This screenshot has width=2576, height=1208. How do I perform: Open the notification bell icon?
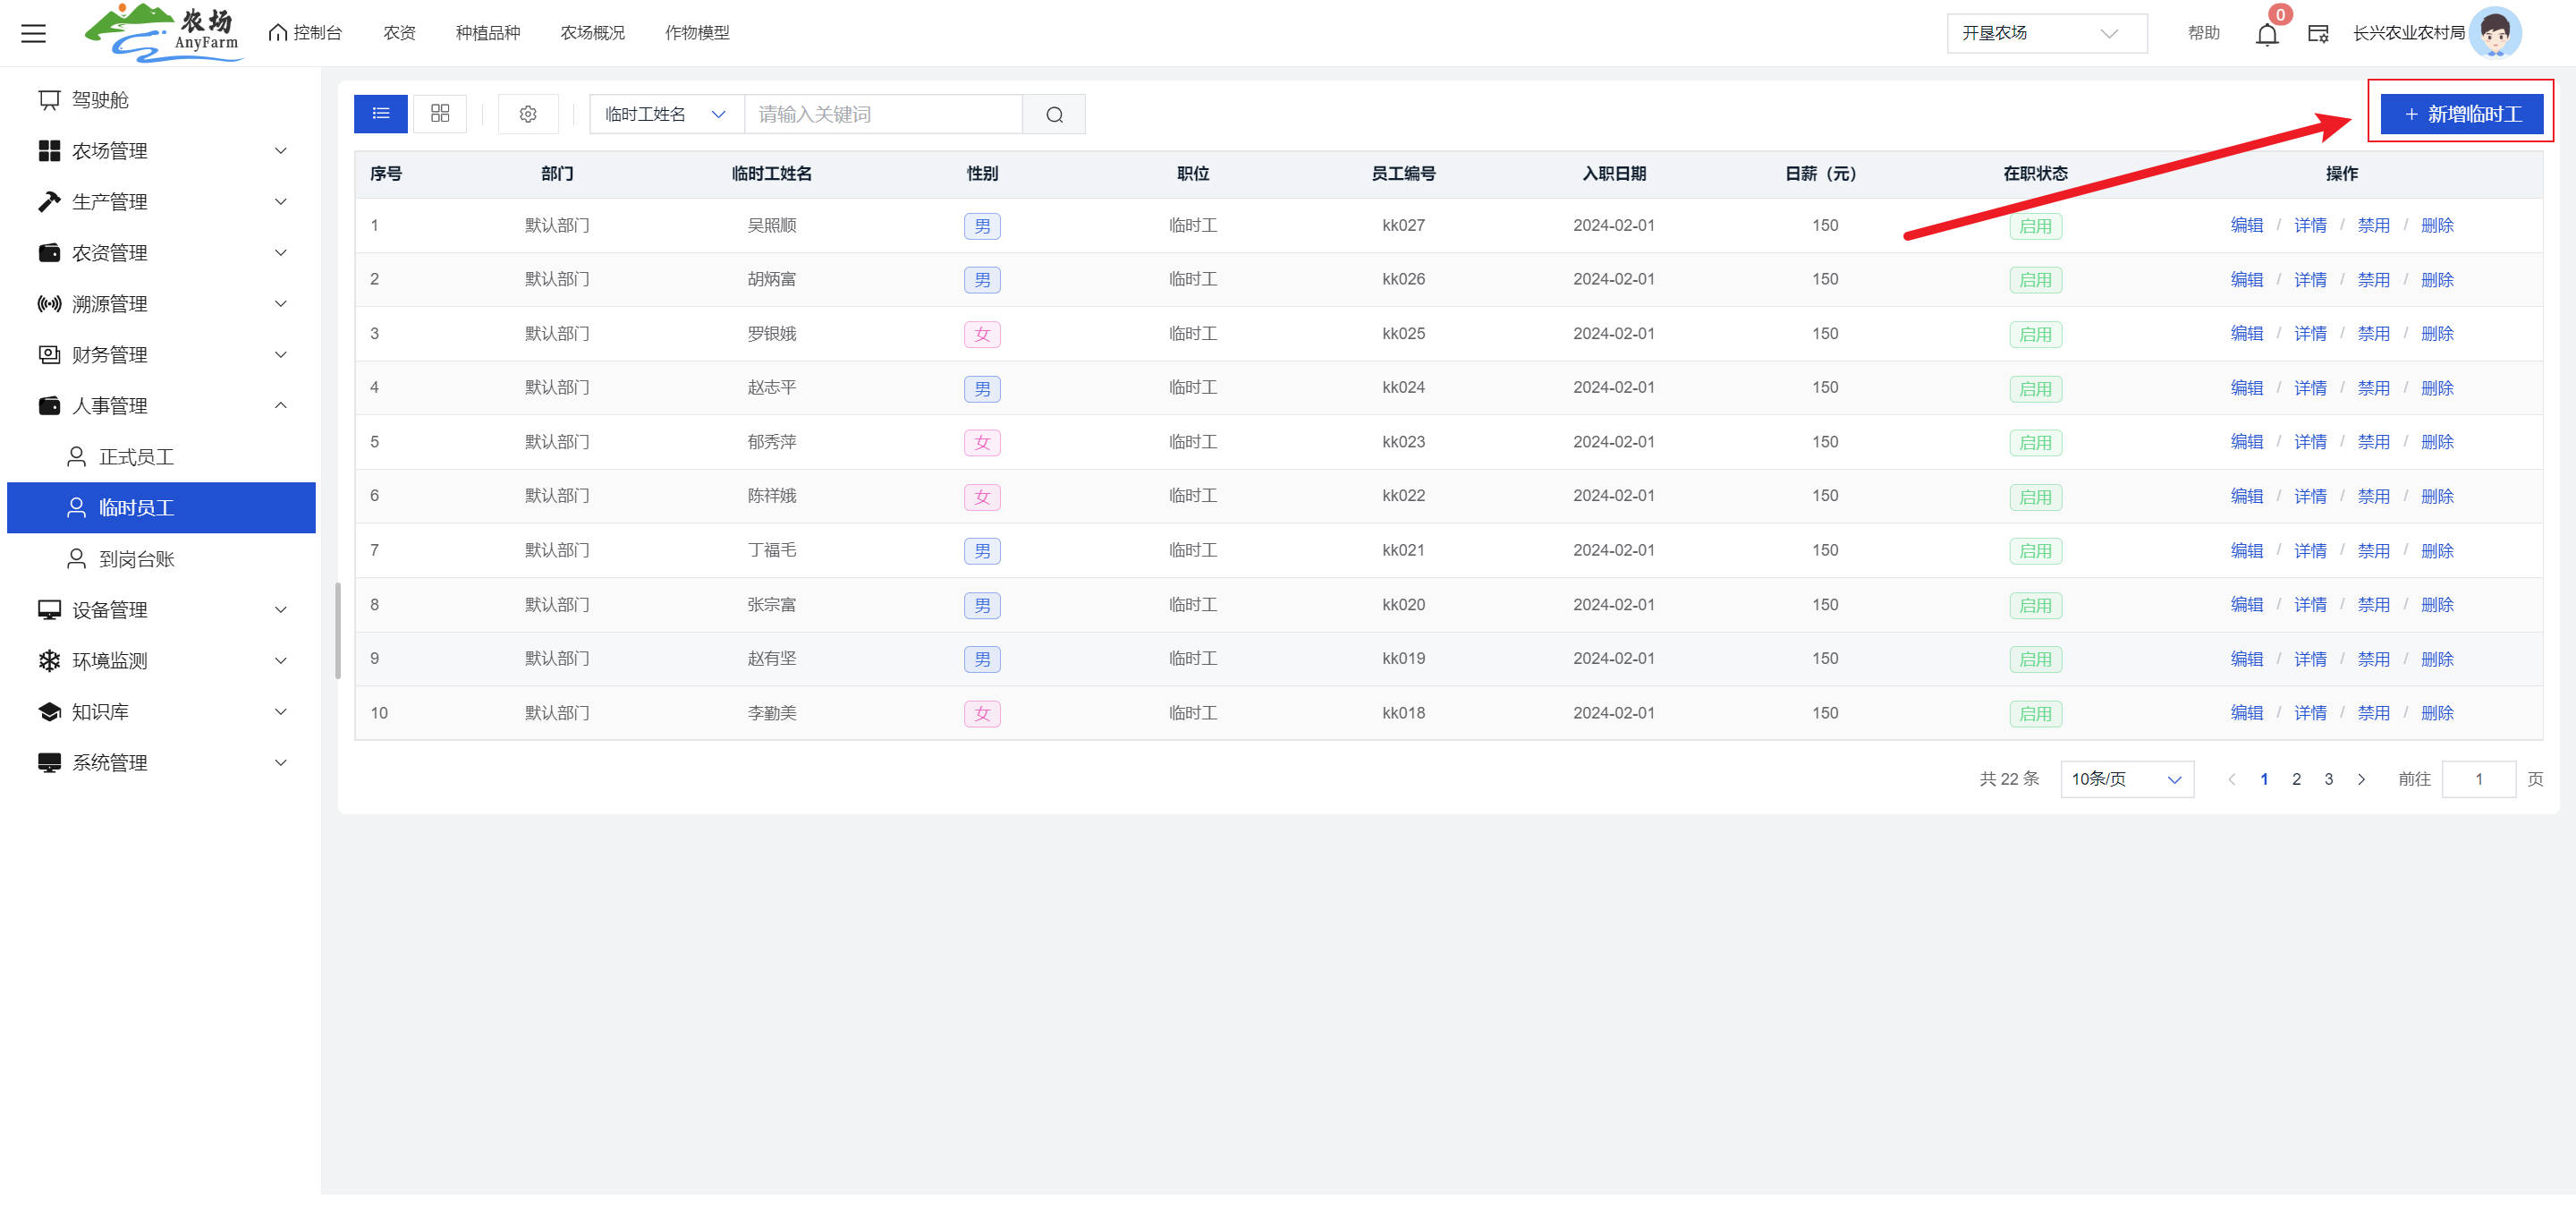coord(2267,34)
